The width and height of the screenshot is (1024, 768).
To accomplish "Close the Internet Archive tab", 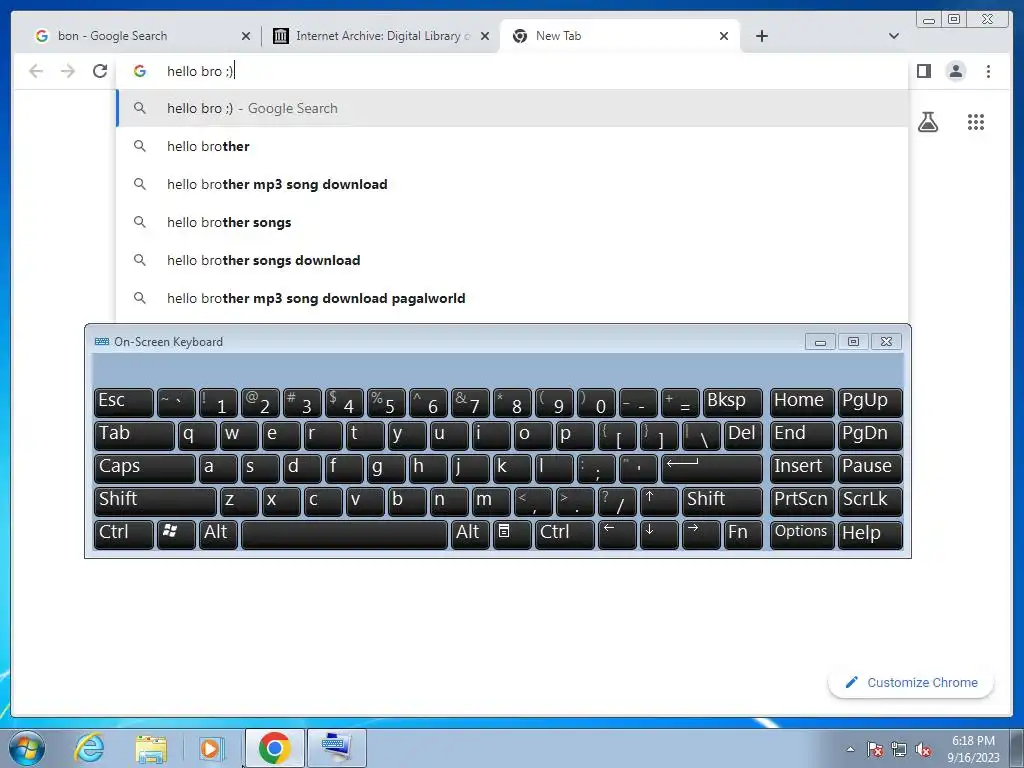I will tap(485, 36).
